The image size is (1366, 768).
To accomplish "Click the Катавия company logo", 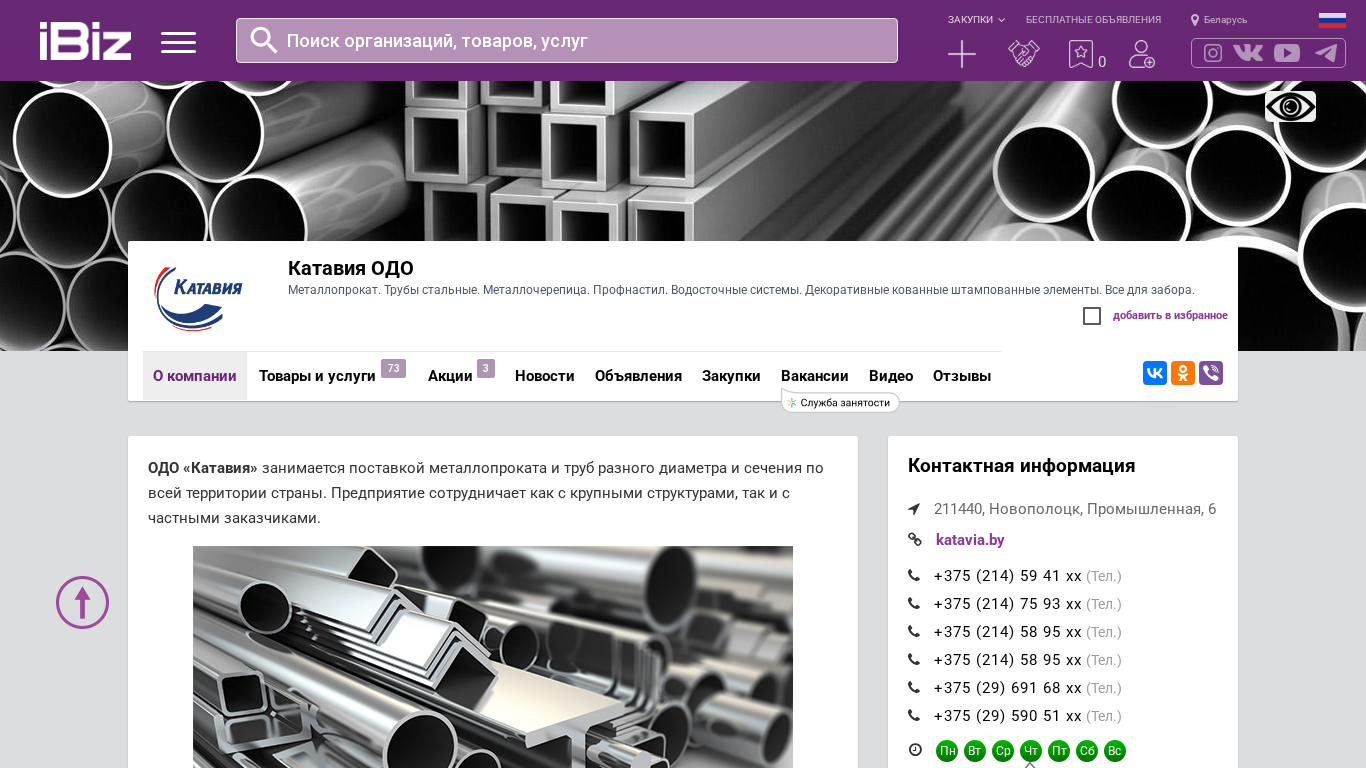I will pyautogui.click(x=198, y=297).
